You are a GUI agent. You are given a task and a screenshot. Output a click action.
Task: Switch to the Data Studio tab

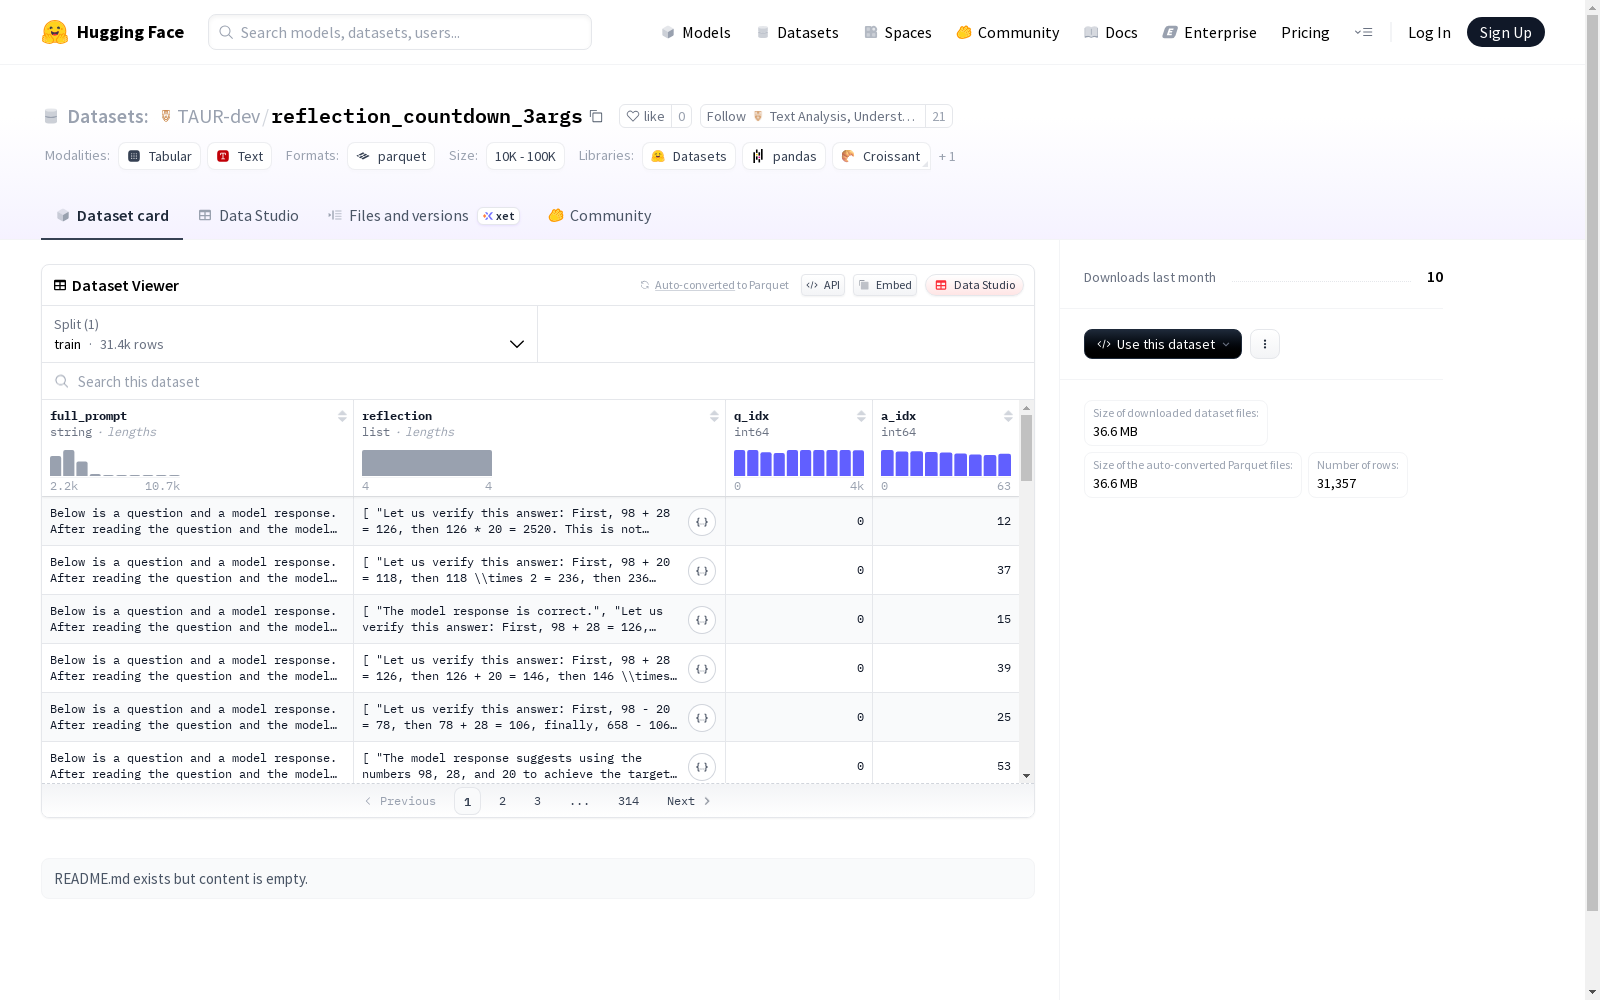click(249, 216)
